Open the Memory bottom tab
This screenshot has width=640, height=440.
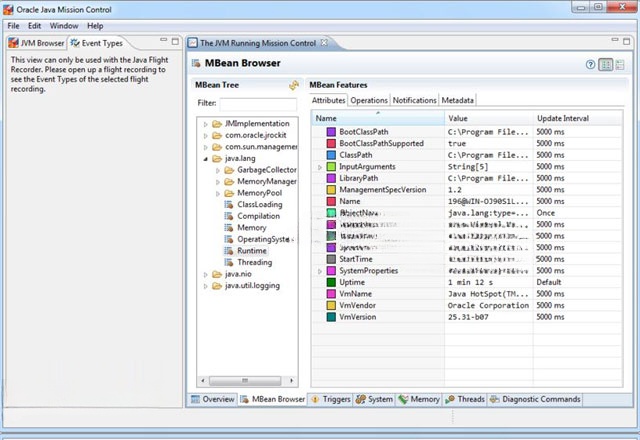tap(420, 399)
